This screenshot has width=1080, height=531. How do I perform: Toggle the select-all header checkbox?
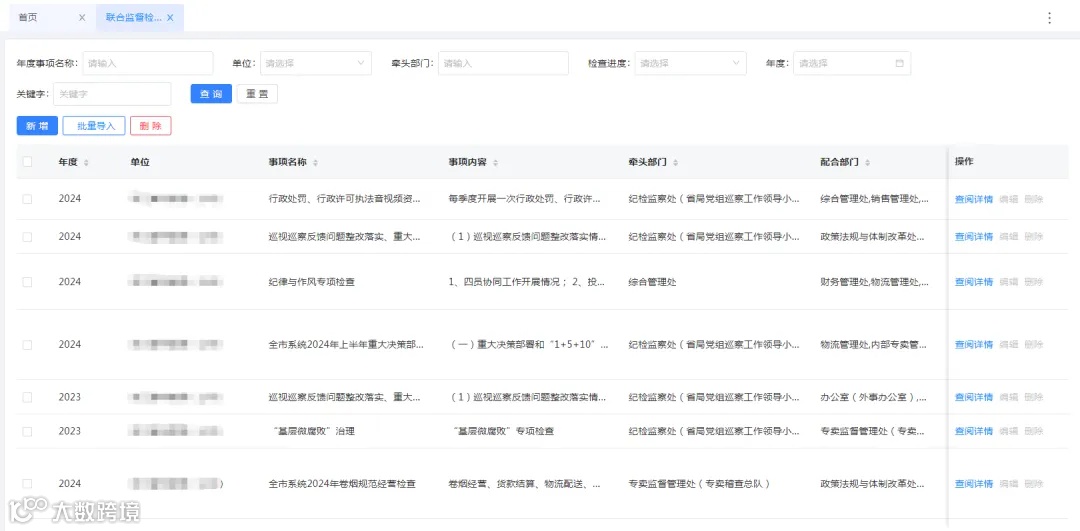[x=28, y=162]
